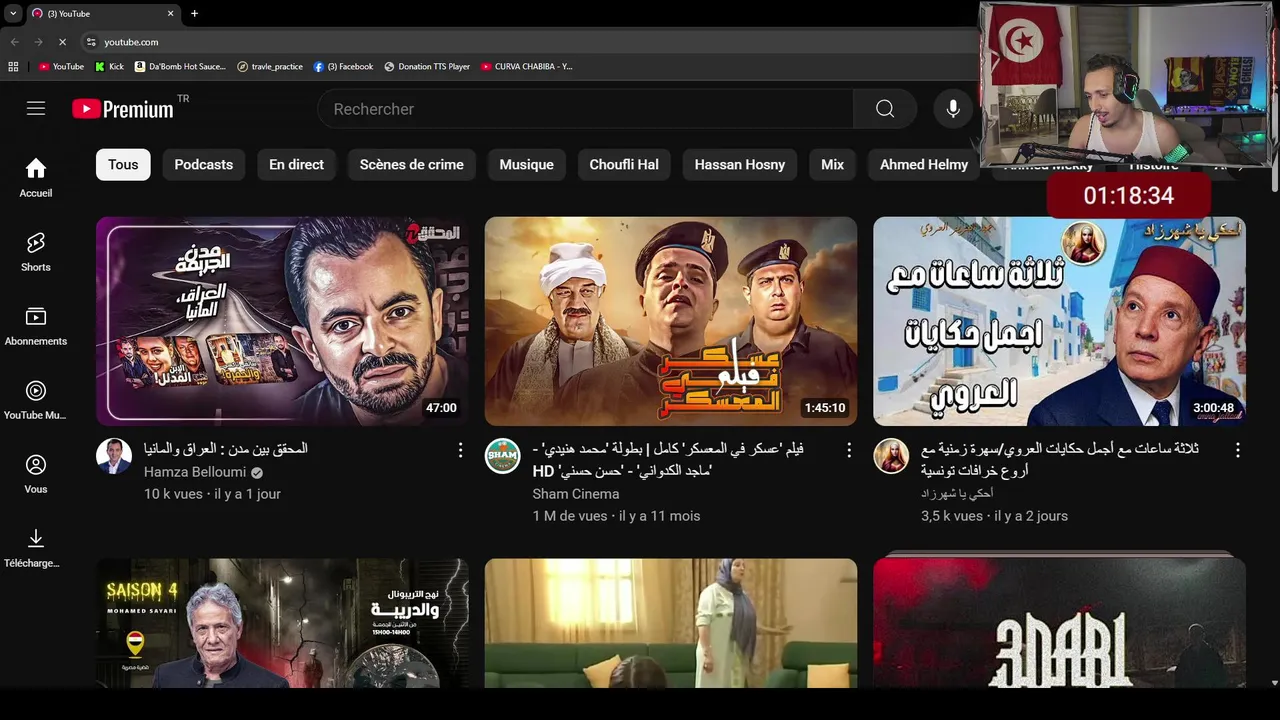Image resolution: width=1280 pixels, height=720 pixels.
Task: Open the 1:45:10 film thumbnail
Action: coord(671,321)
